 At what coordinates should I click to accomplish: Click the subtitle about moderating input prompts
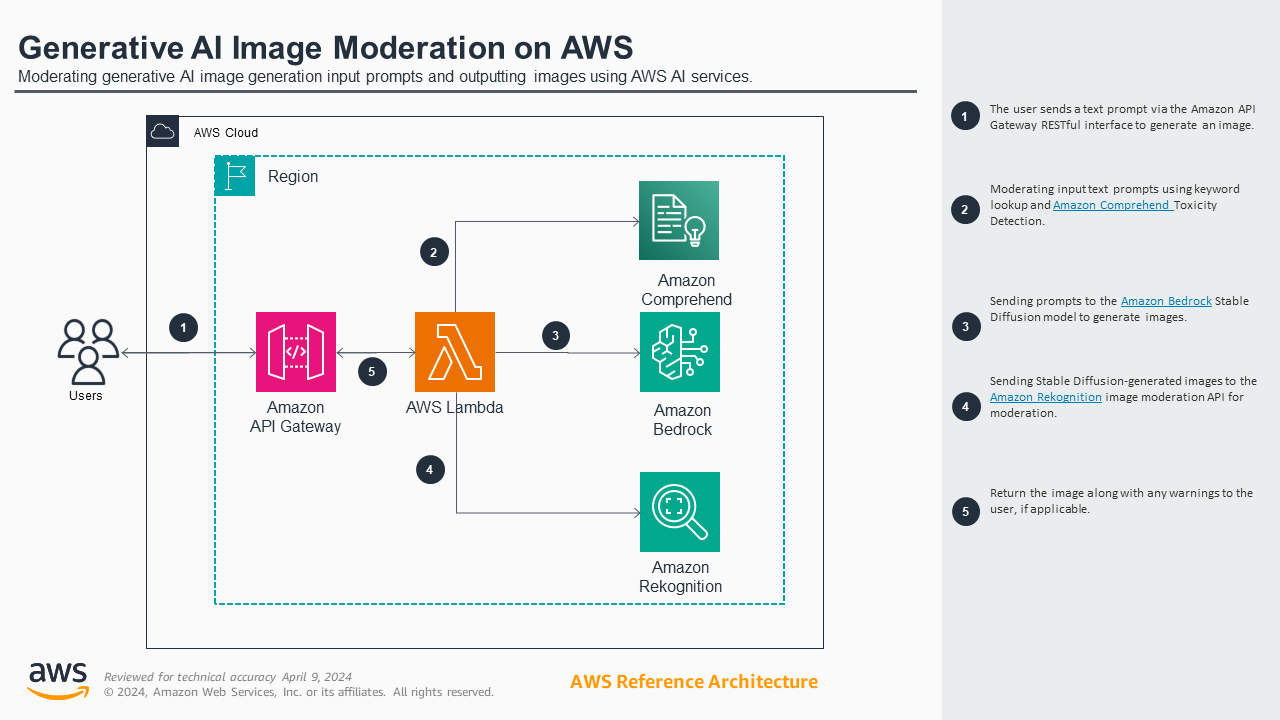385,76
